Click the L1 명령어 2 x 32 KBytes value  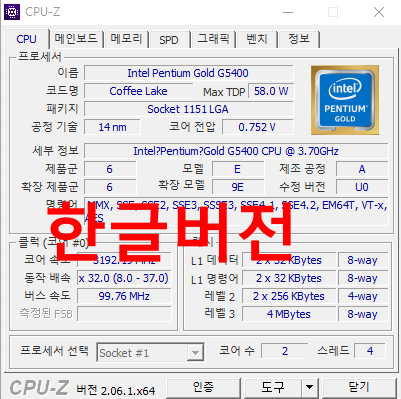(289, 278)
